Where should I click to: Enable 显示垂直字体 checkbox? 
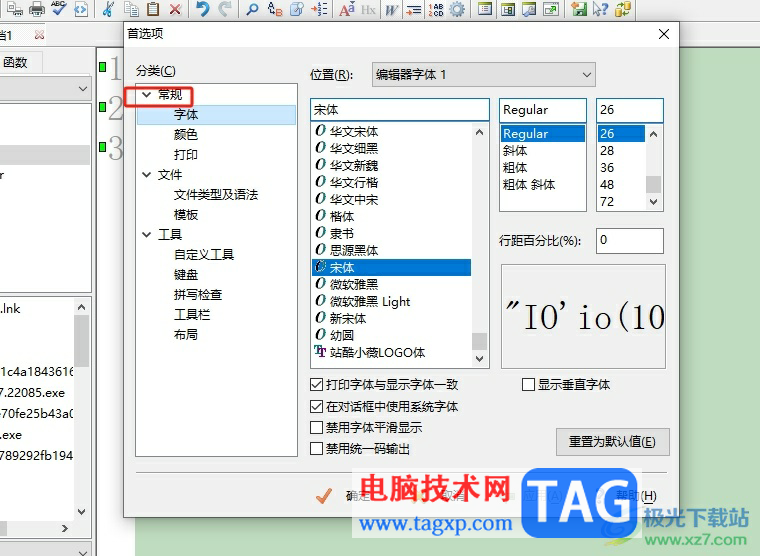tap(528, 385)
